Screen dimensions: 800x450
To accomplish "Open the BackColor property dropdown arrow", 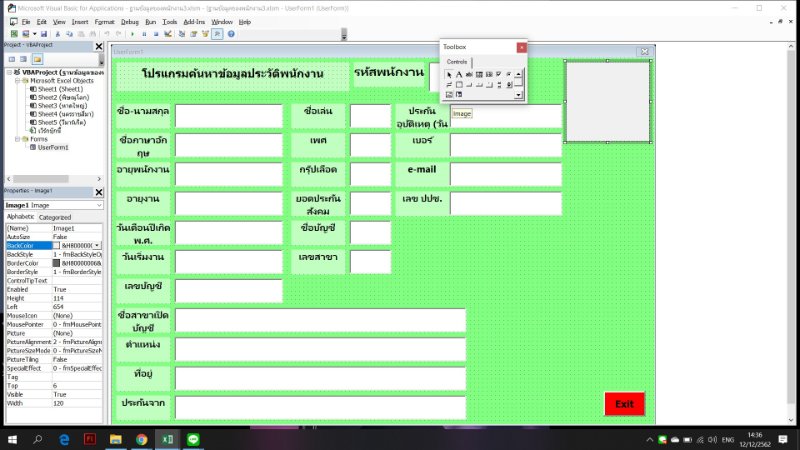I will pyautogui.click(x=97, y=245).
